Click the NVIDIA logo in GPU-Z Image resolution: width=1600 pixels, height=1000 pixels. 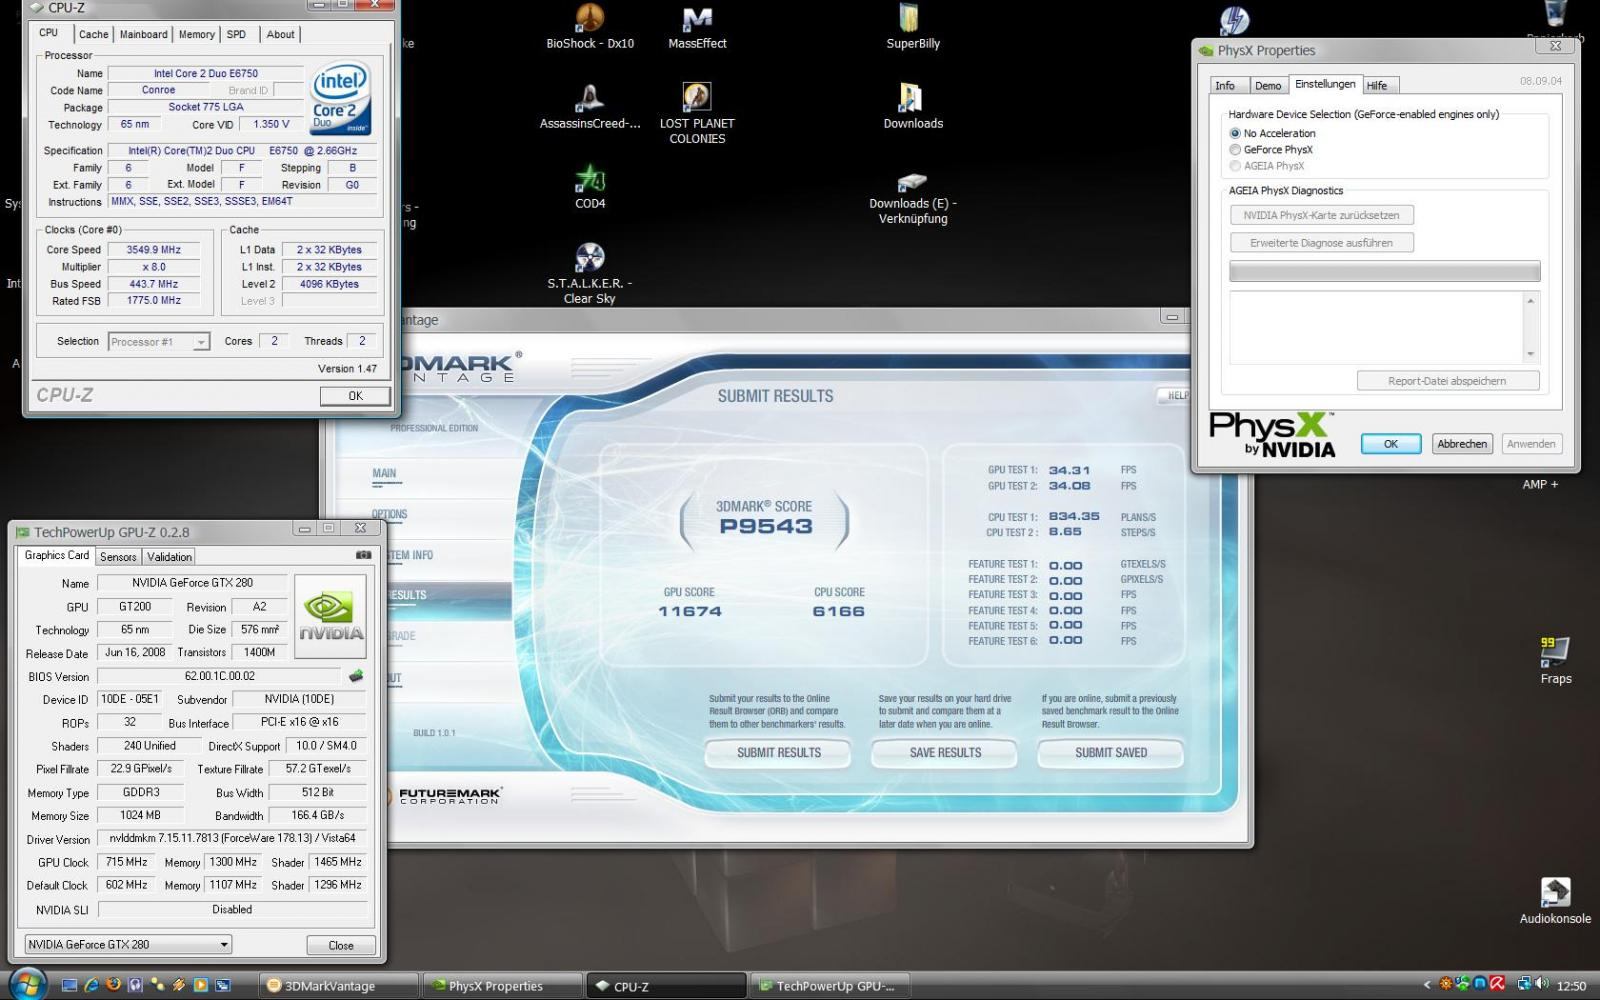pos(330,615)
